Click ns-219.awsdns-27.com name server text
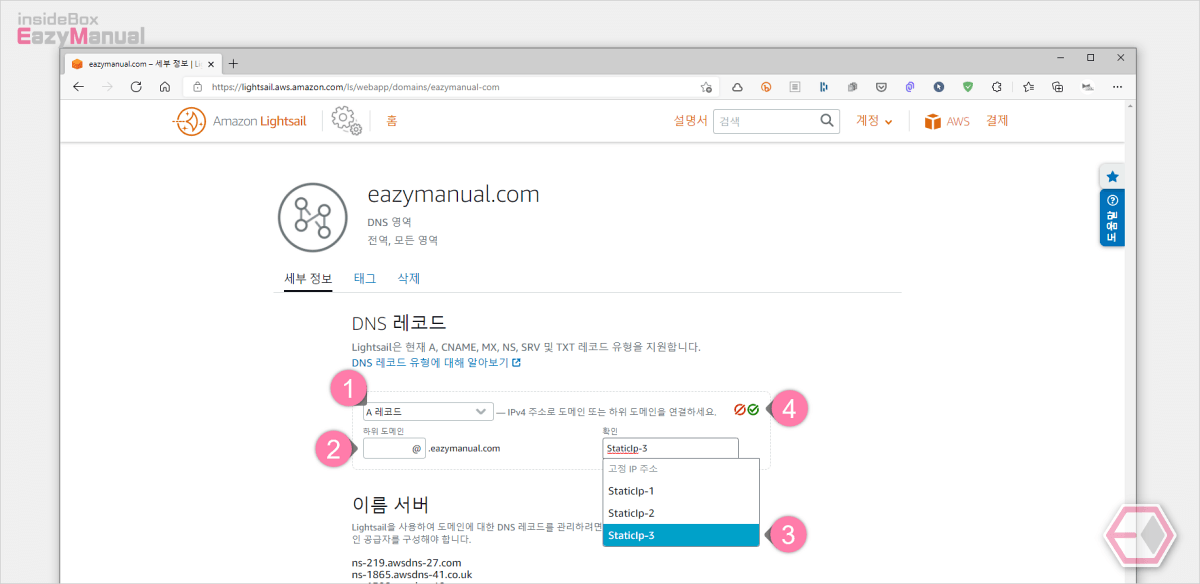The width and height of the screenshot is (1200, 584). [406, 563]
